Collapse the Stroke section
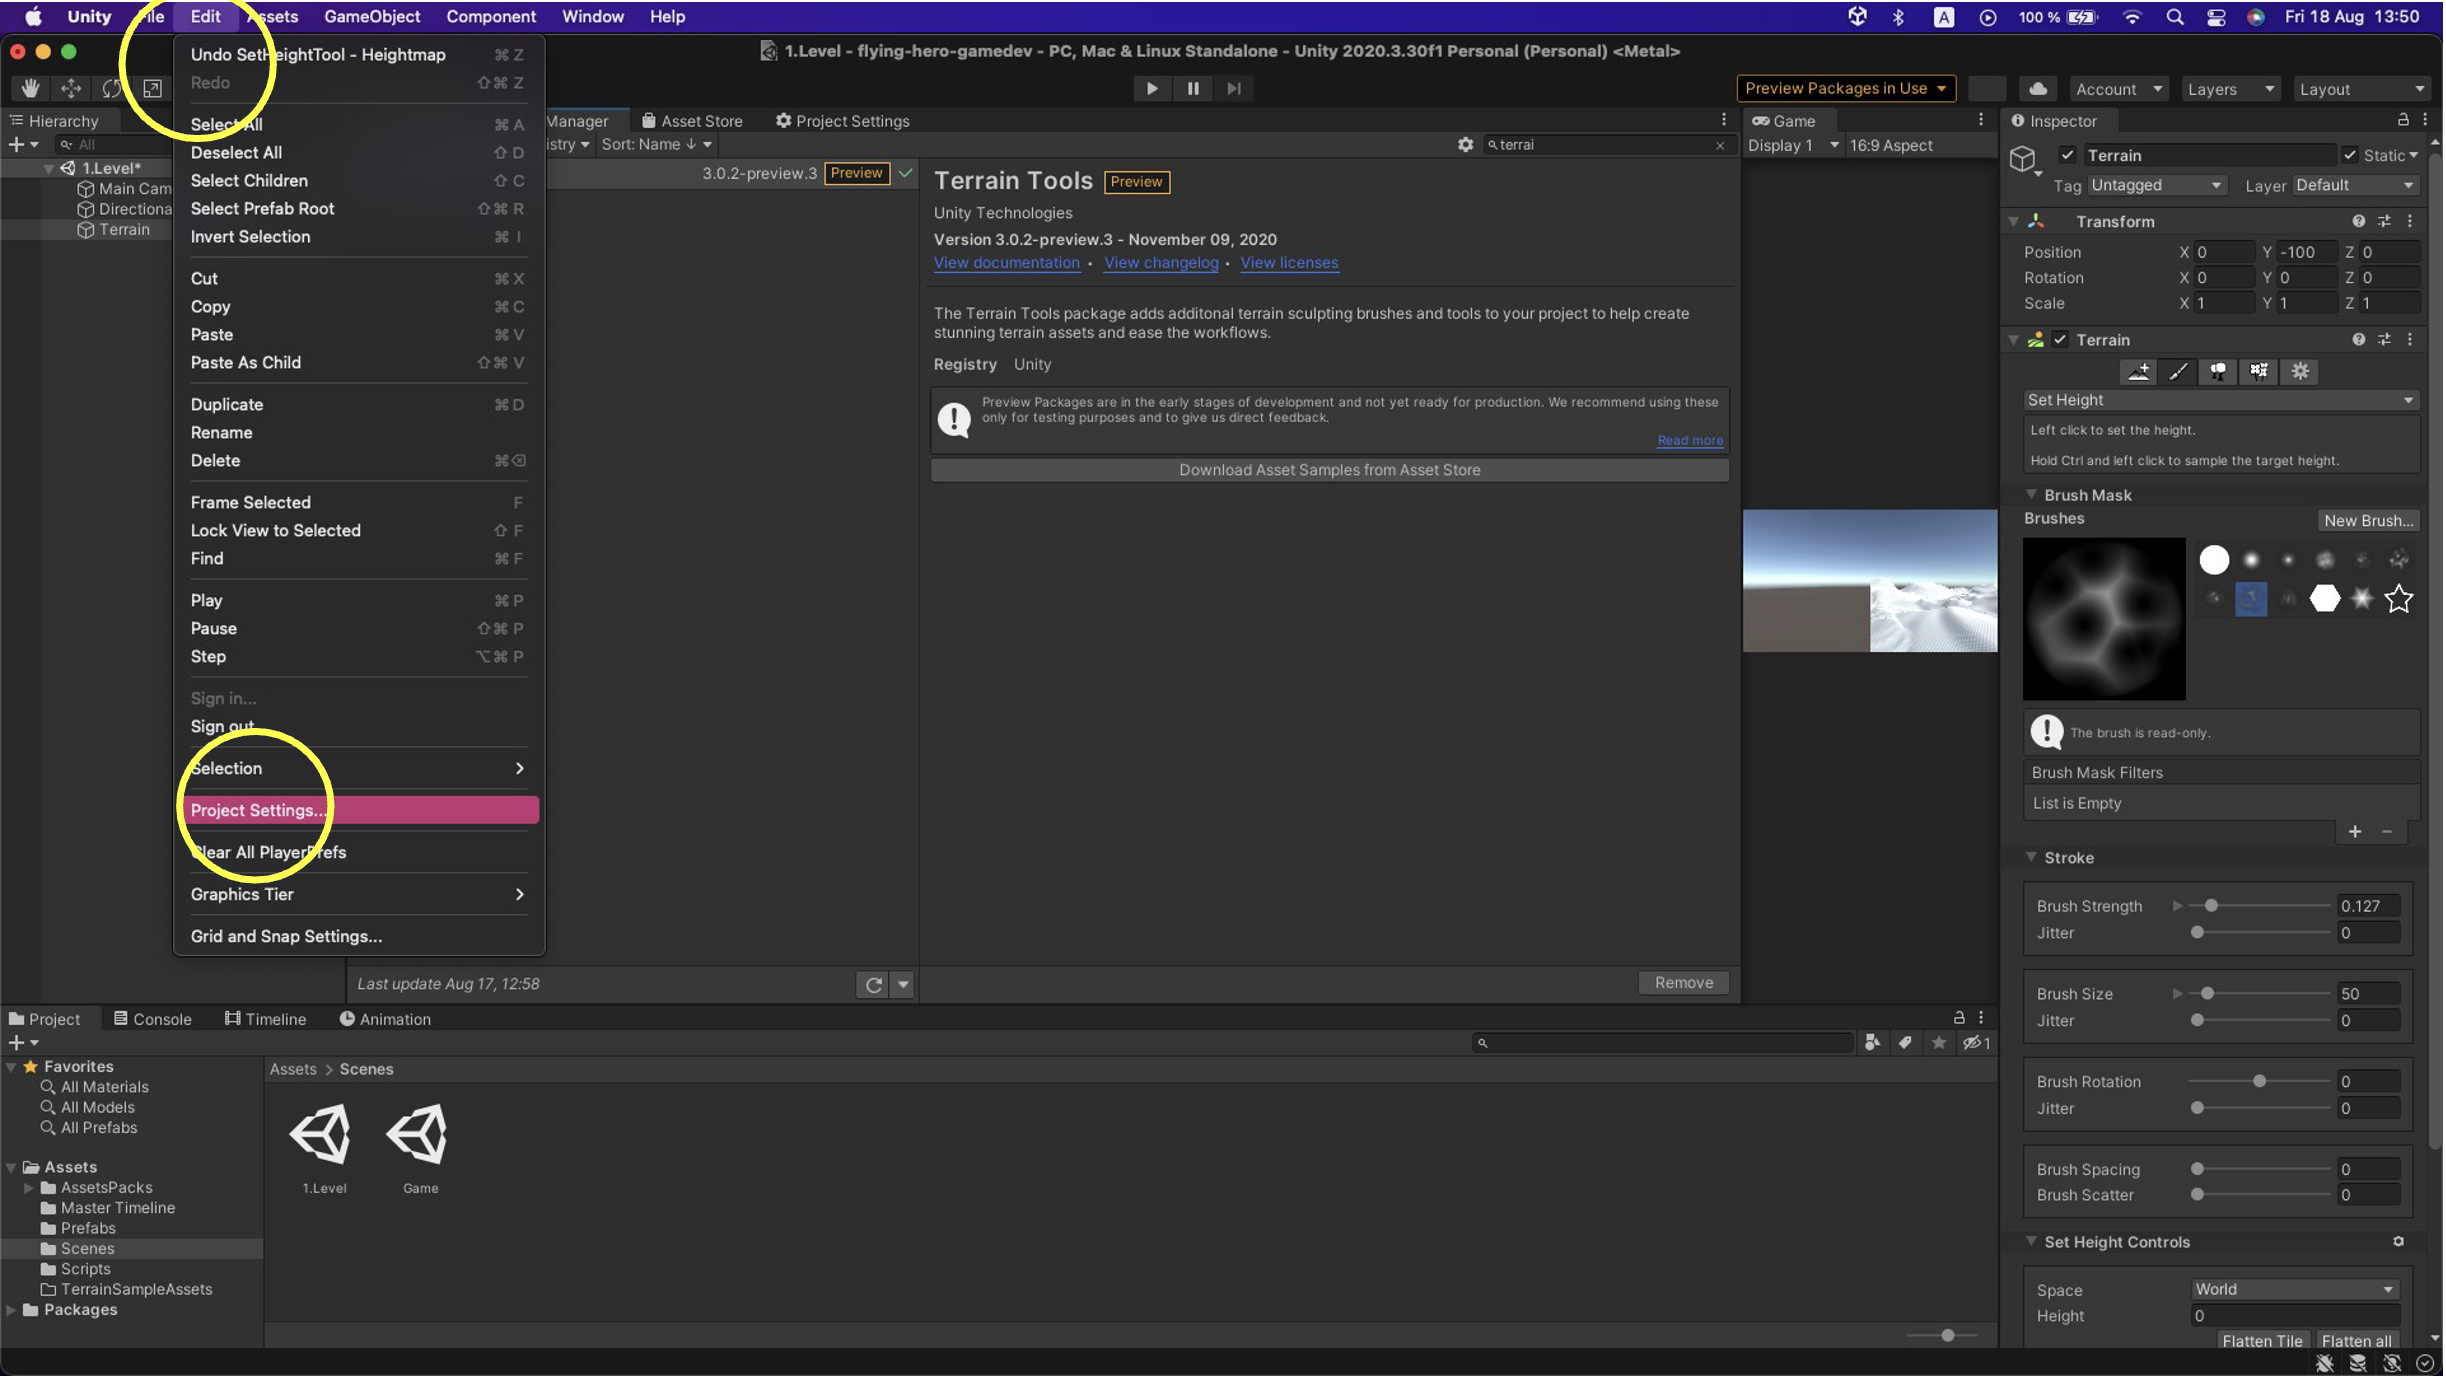This screenshot has height=1376, width=2446. pos(2031,857)
